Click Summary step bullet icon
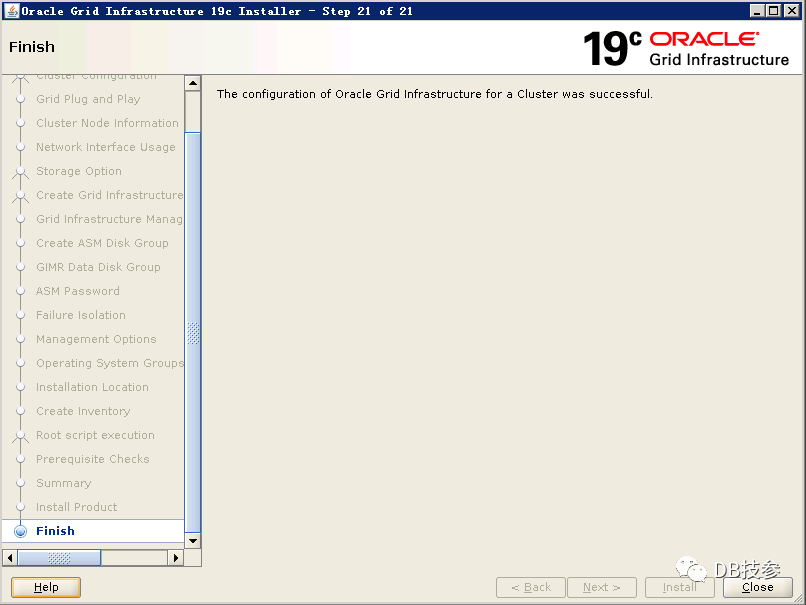 click(x=21, y=483)
